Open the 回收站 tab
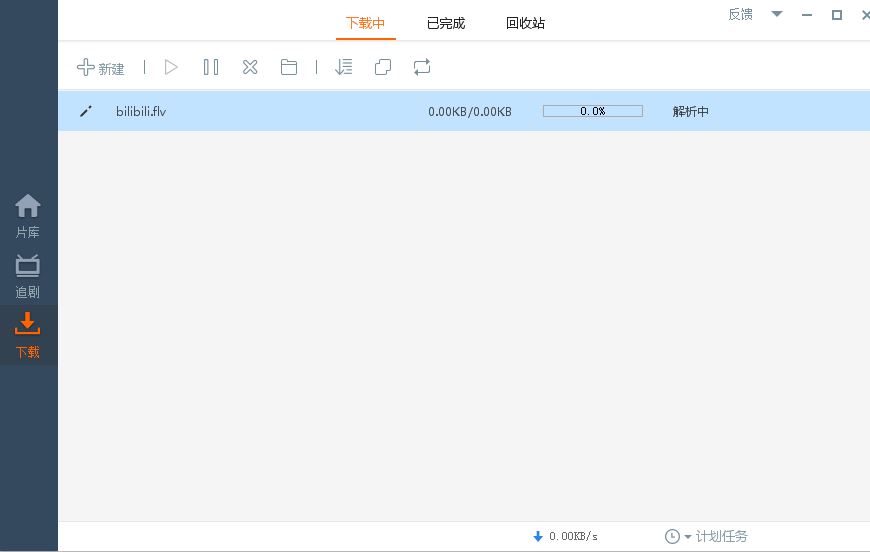This screenshot has width=870, height=552. click(x=525, y=23)
